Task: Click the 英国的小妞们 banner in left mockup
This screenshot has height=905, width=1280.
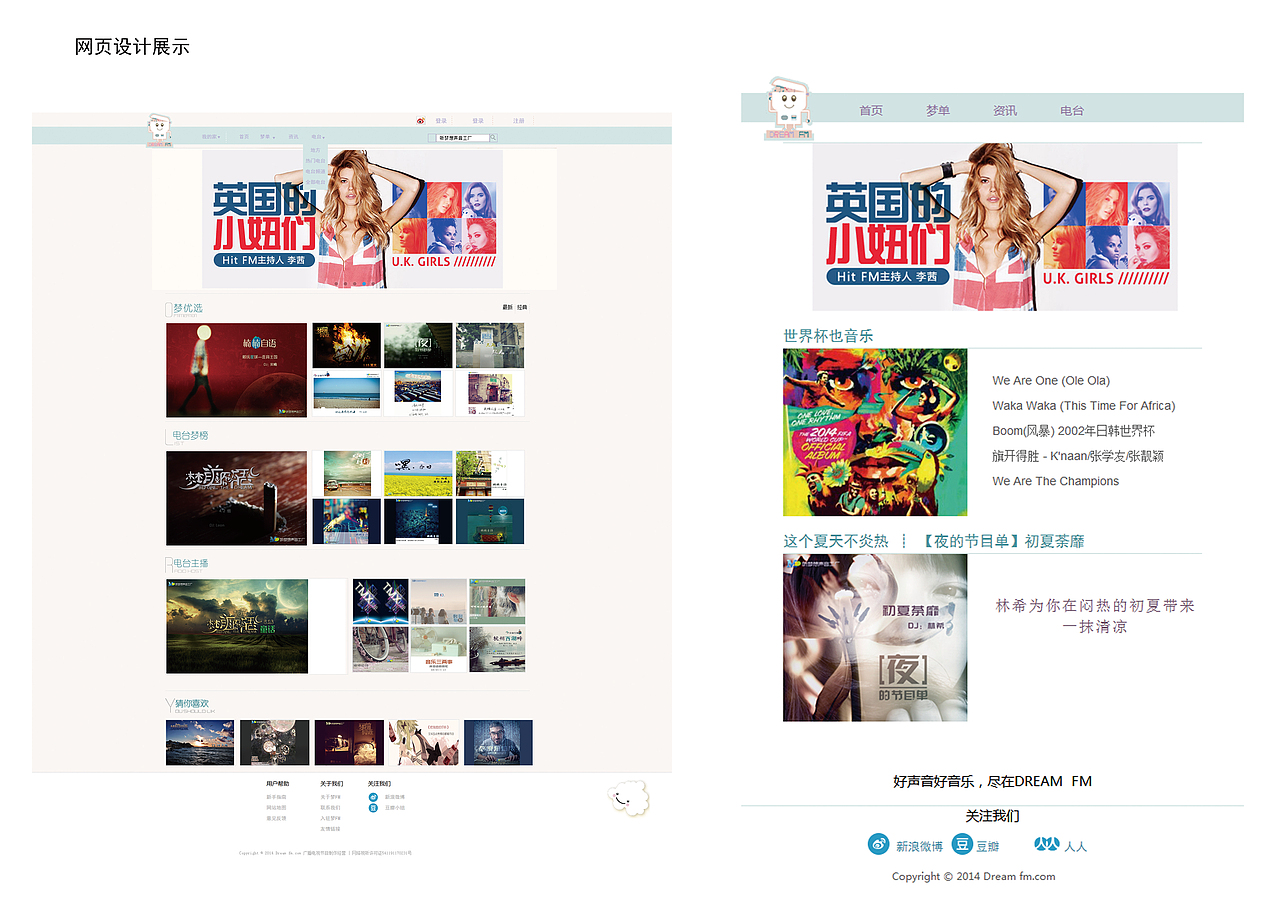Action: click(352, 219)
